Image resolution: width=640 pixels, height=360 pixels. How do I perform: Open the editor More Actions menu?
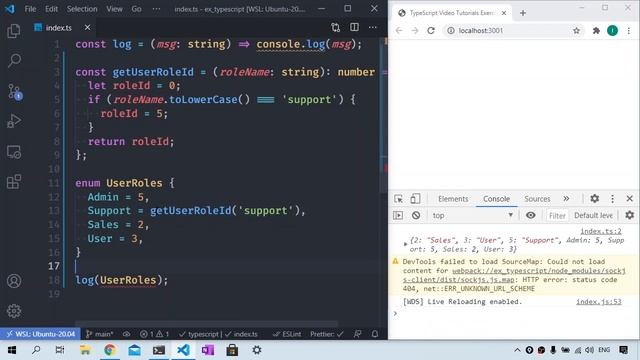(373, 27)
